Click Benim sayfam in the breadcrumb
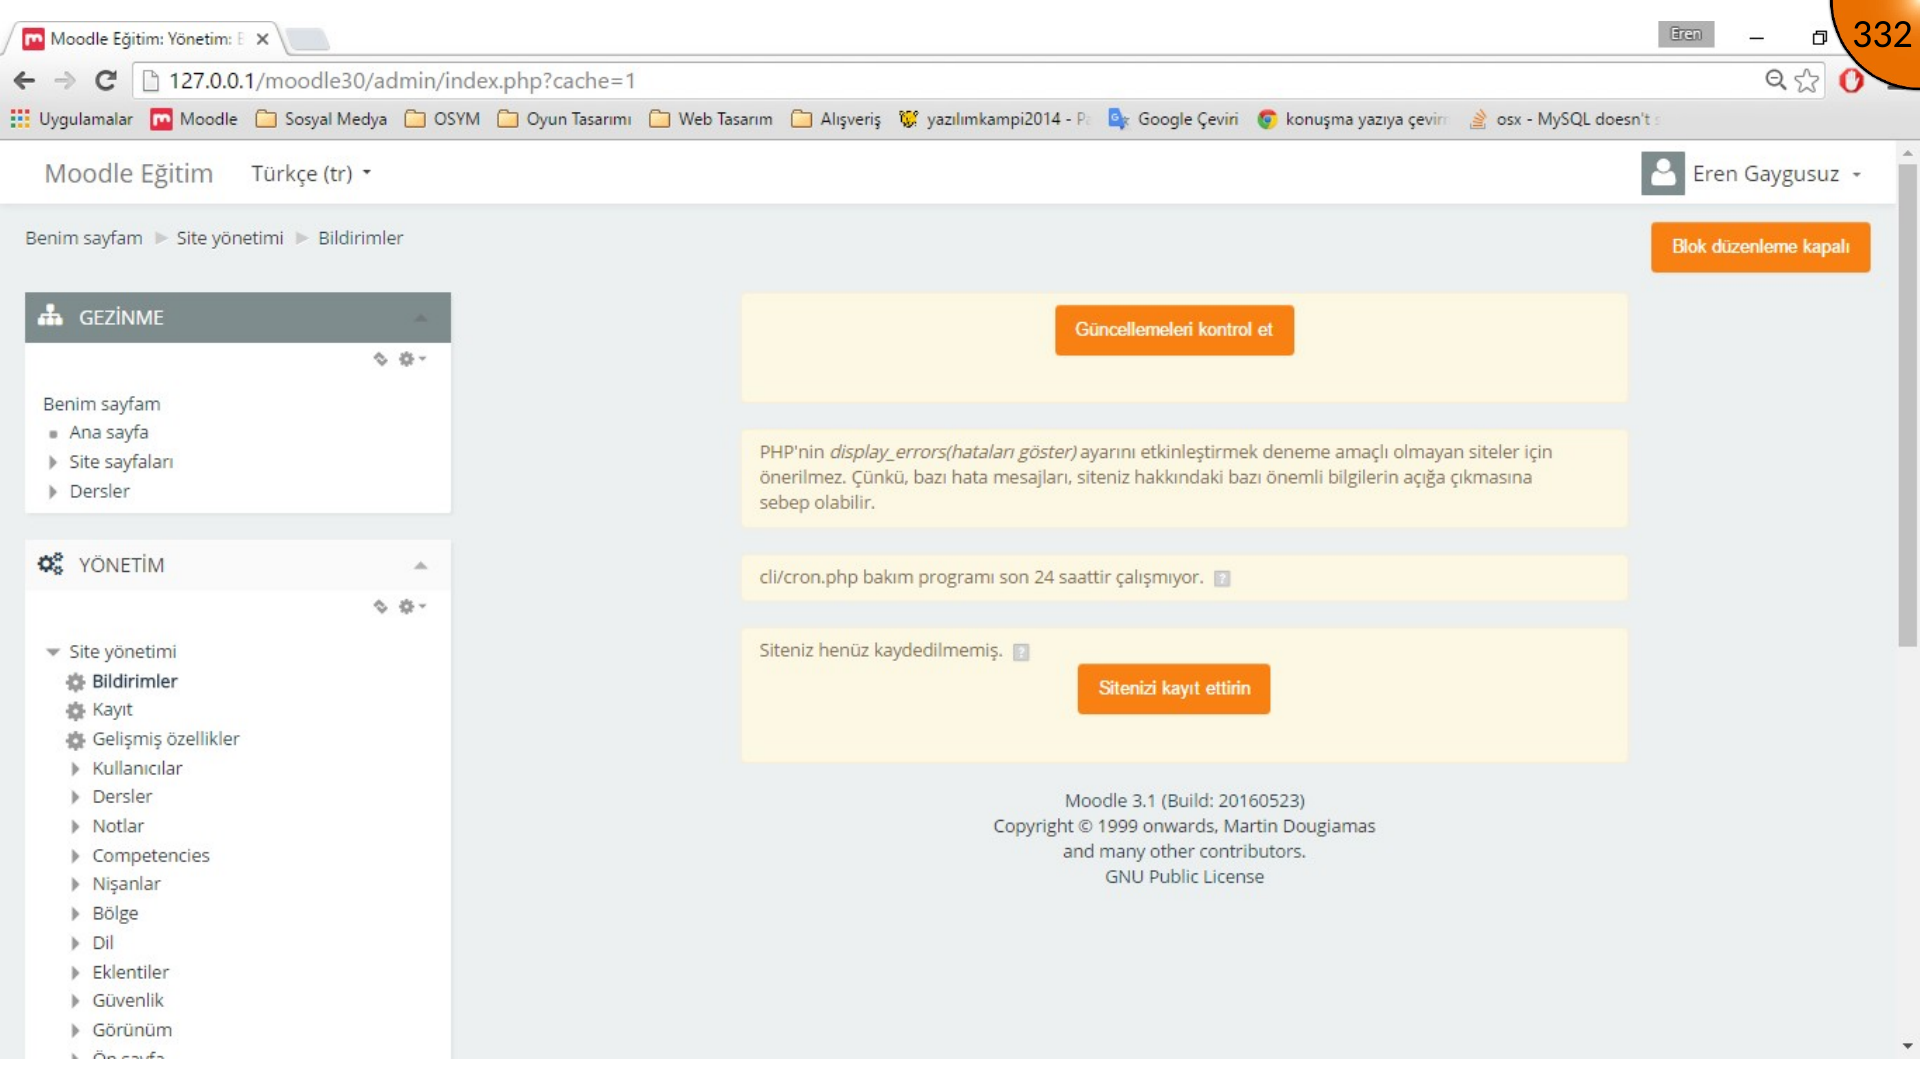 tap(84, 238)
